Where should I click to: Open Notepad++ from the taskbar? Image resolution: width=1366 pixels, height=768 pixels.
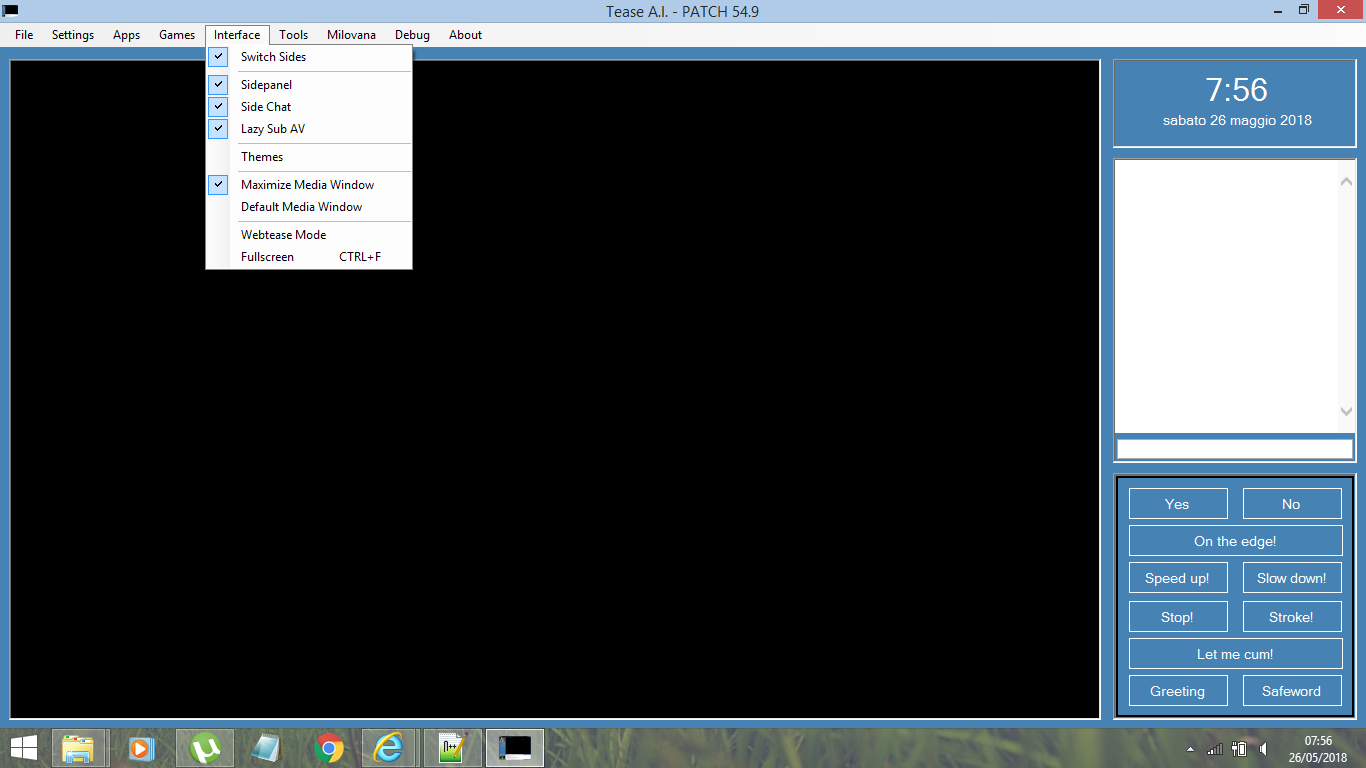[453, 748]
